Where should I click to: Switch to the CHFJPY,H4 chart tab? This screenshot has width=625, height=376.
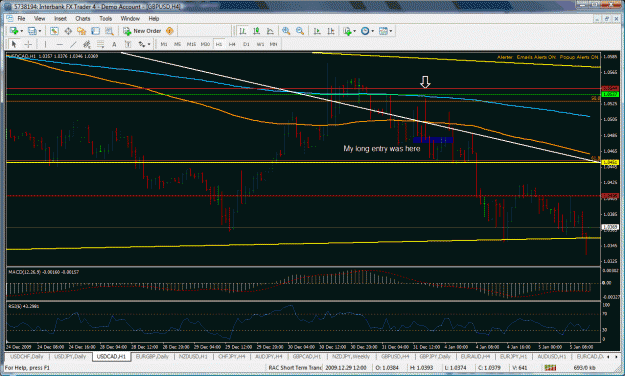tap(232, 356)
